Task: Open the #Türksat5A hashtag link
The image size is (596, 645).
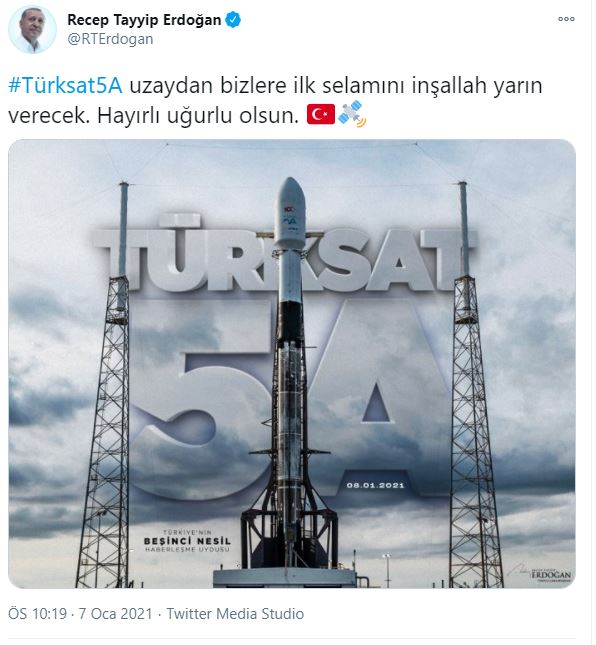Action: pyautogui.click(x=65, y=86)
